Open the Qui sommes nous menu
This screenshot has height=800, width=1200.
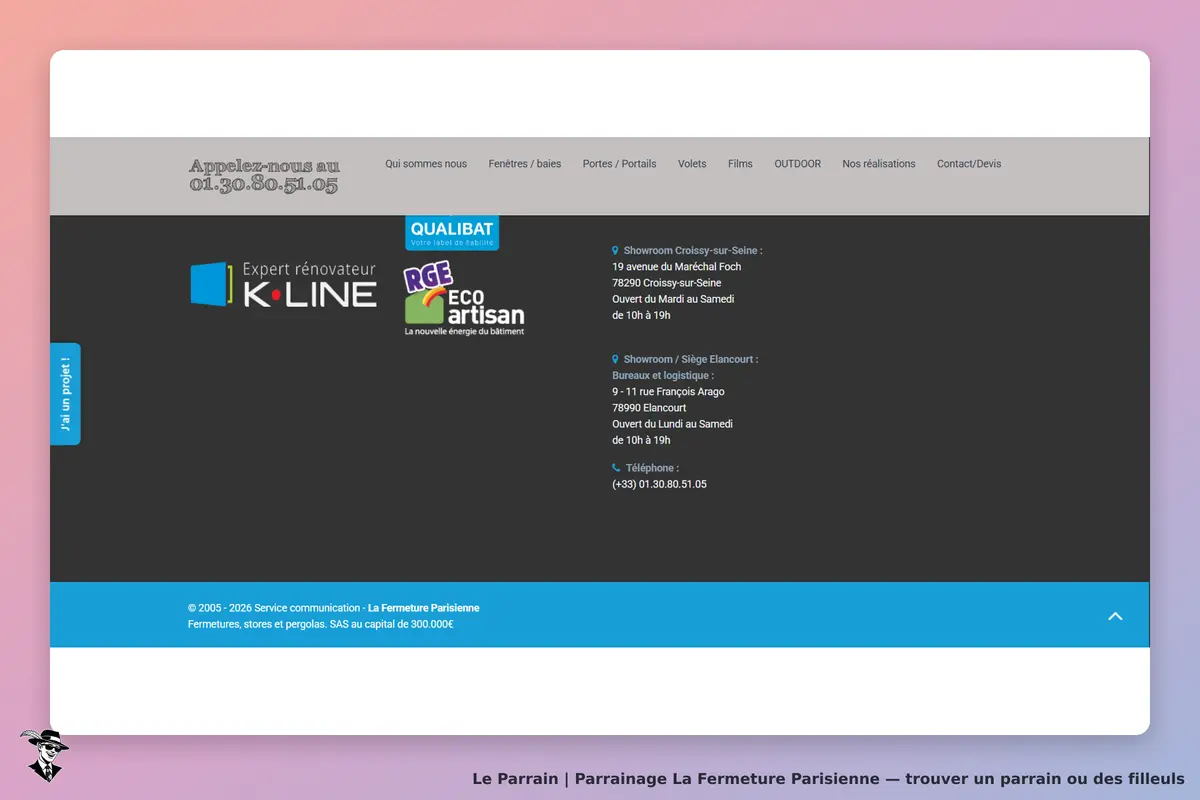(x=426, y=164)
